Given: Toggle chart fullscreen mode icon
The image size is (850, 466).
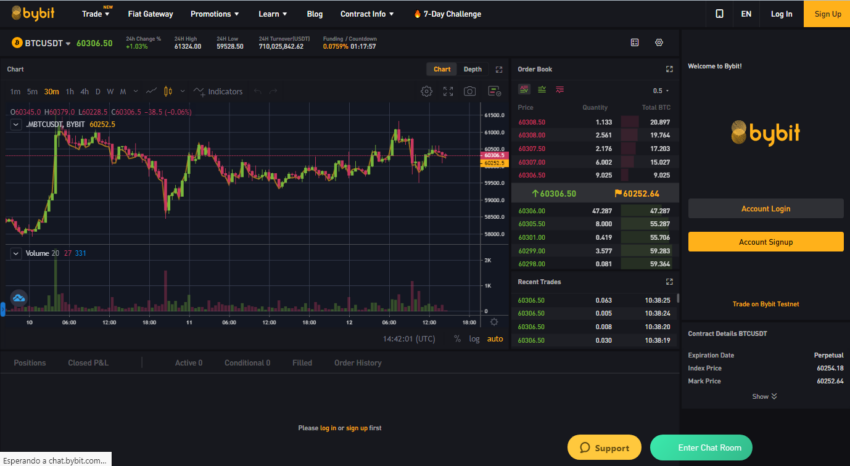Looking at the screenshot, I should 448,92.
